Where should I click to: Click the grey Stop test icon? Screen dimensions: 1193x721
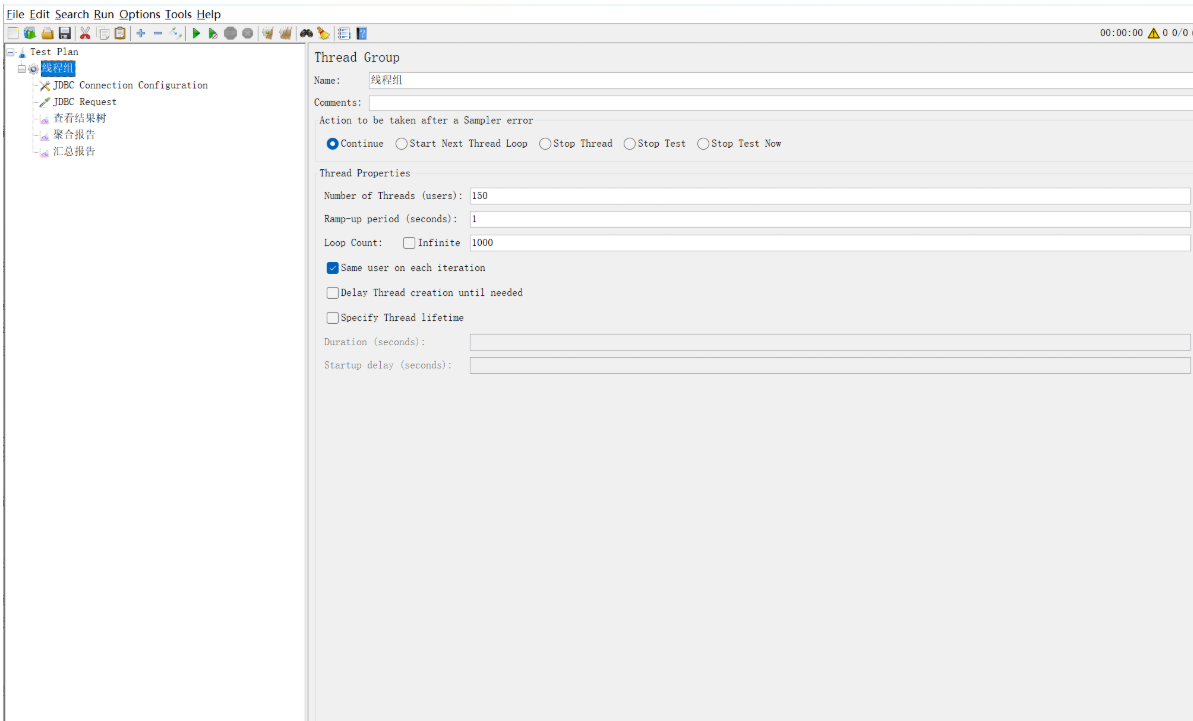231,33
